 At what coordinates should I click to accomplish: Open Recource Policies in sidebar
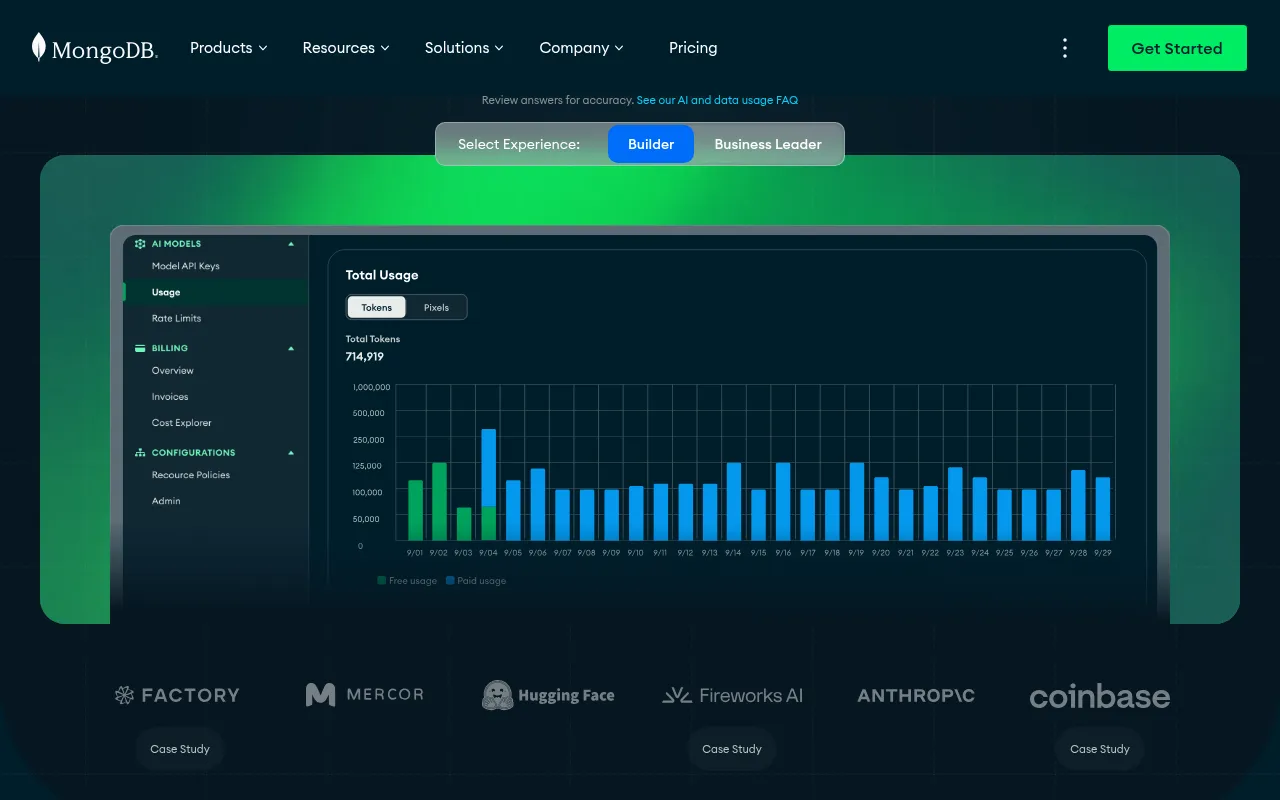191,475
